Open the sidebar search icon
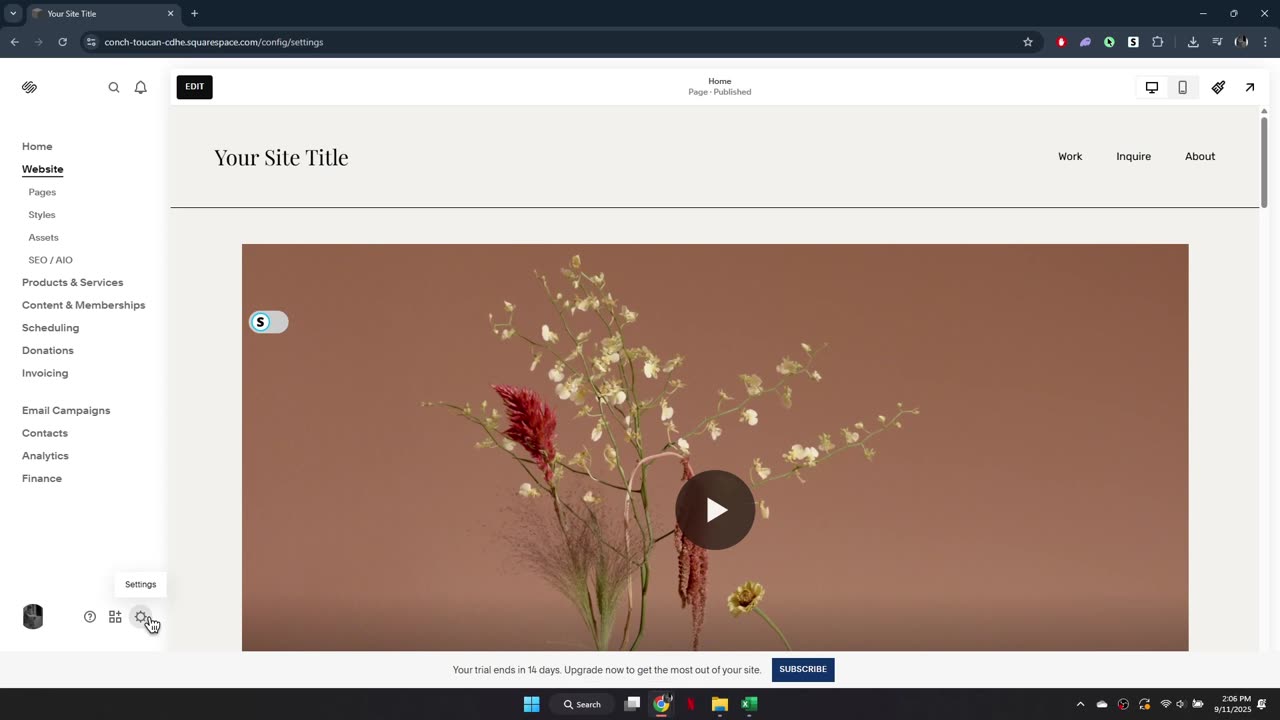The image size is (1280, 720). (114, 87)
